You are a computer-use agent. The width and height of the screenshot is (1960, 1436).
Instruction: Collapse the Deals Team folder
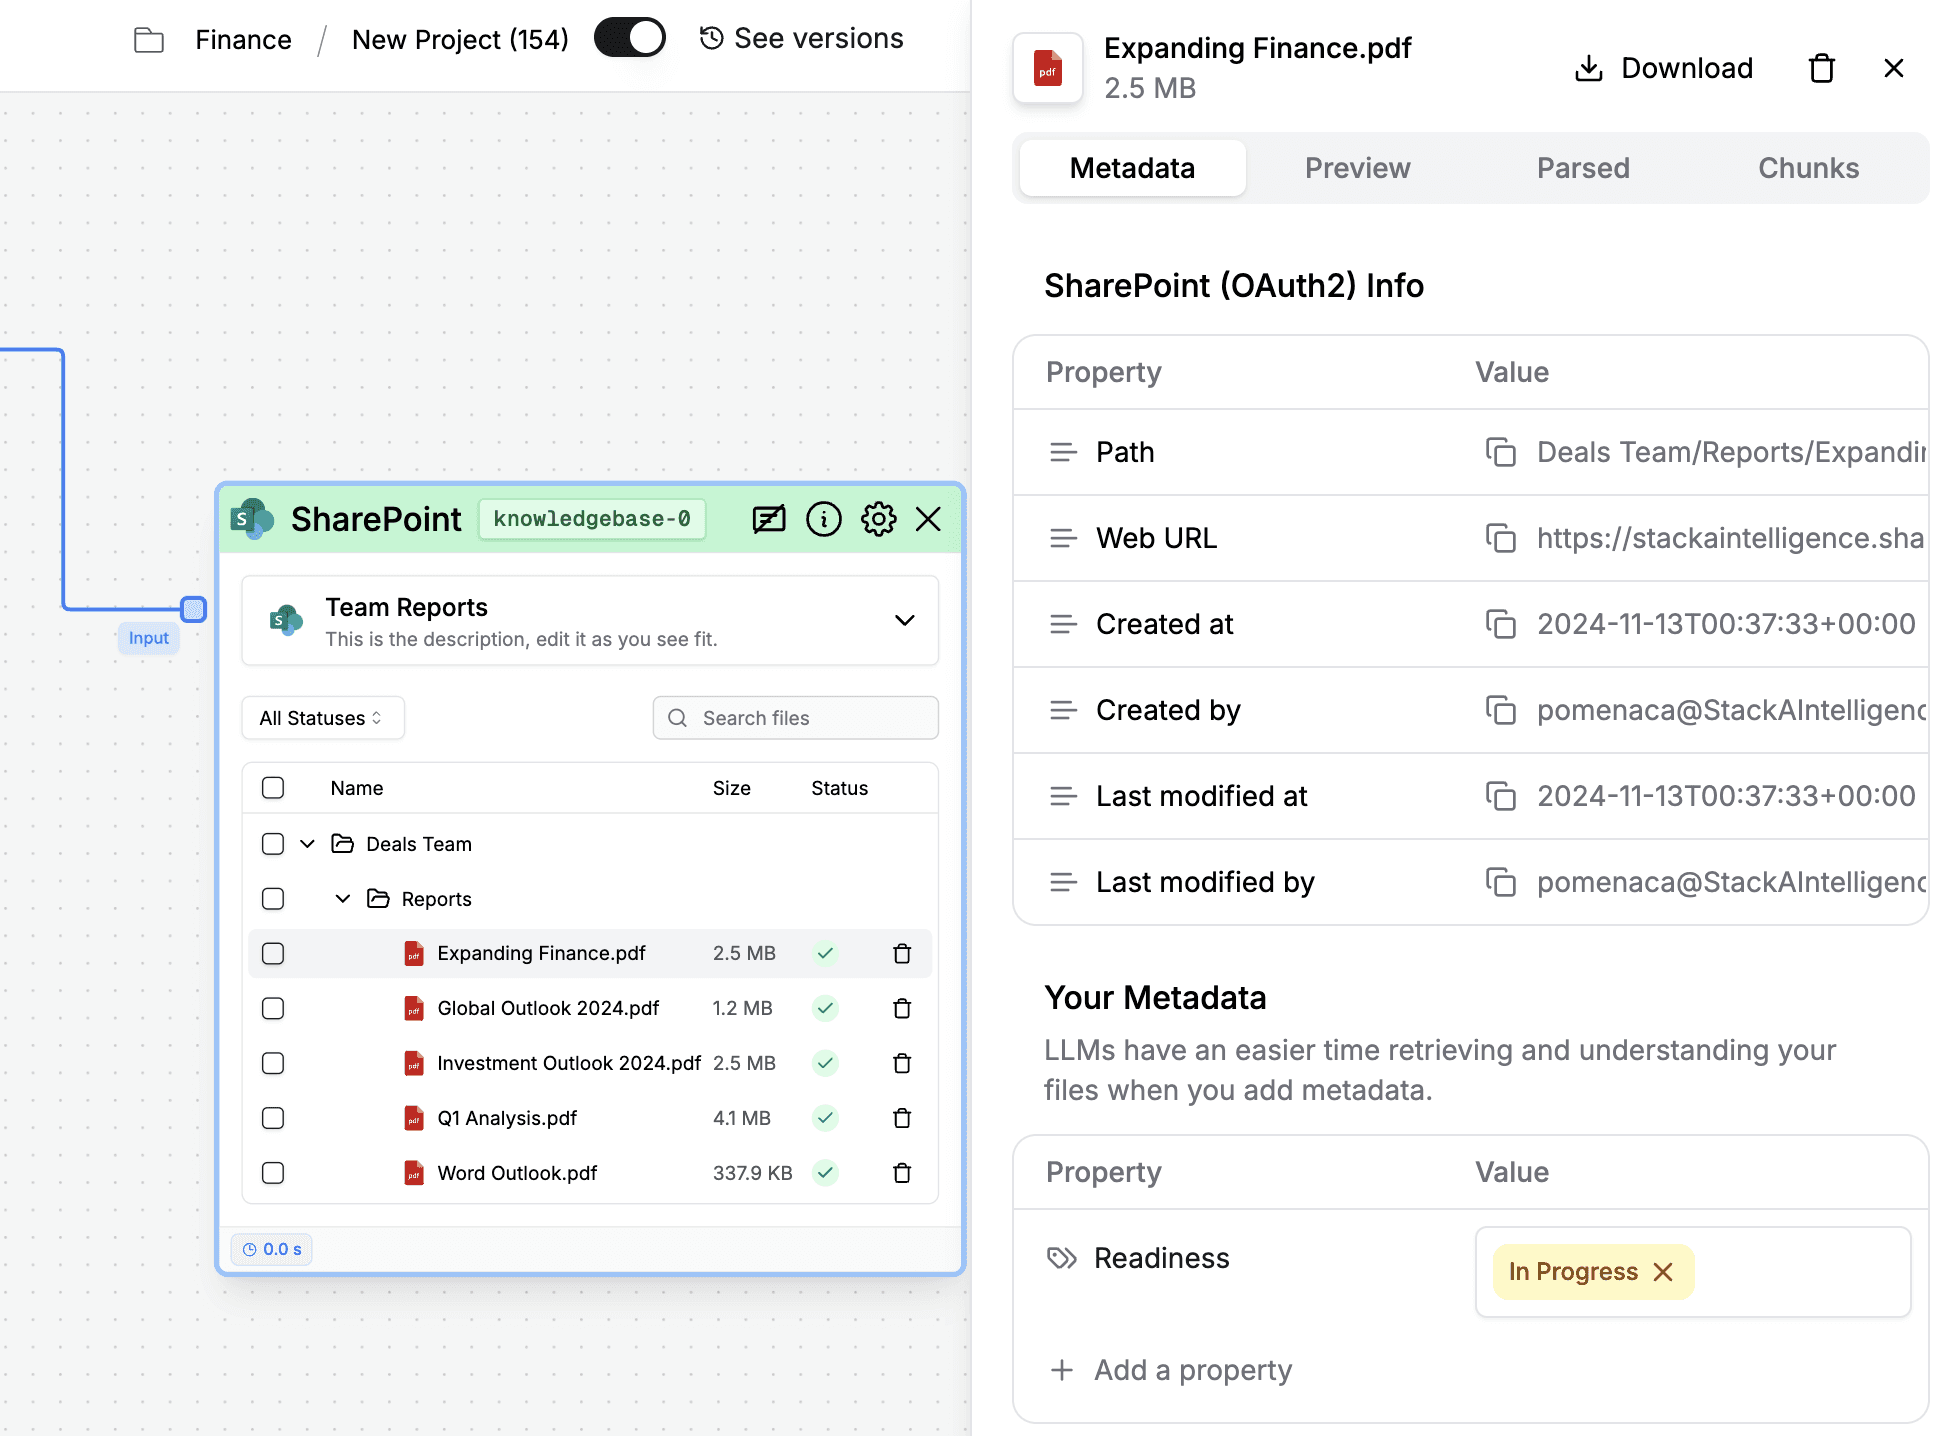307,844
